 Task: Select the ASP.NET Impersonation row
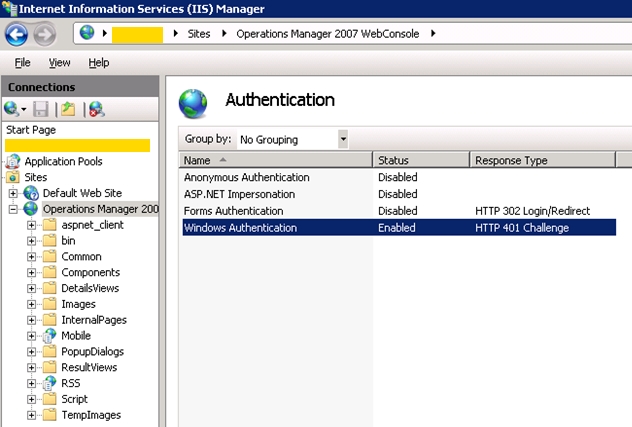pyautogui.click(x=399, y=194)
